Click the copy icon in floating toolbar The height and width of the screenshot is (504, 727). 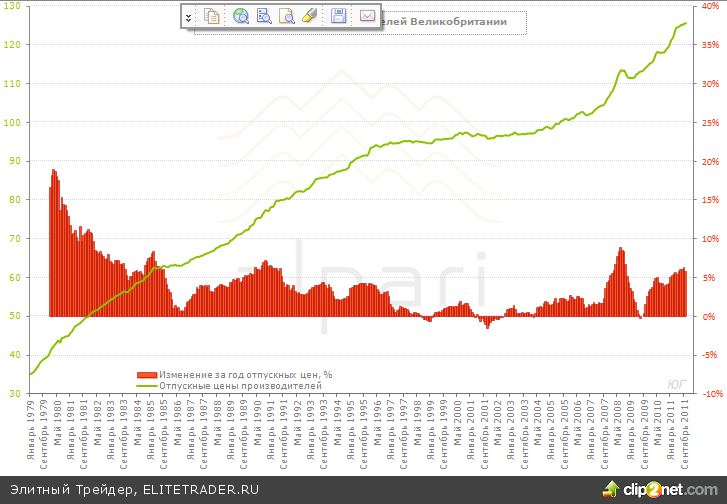(x=212, y=16)
